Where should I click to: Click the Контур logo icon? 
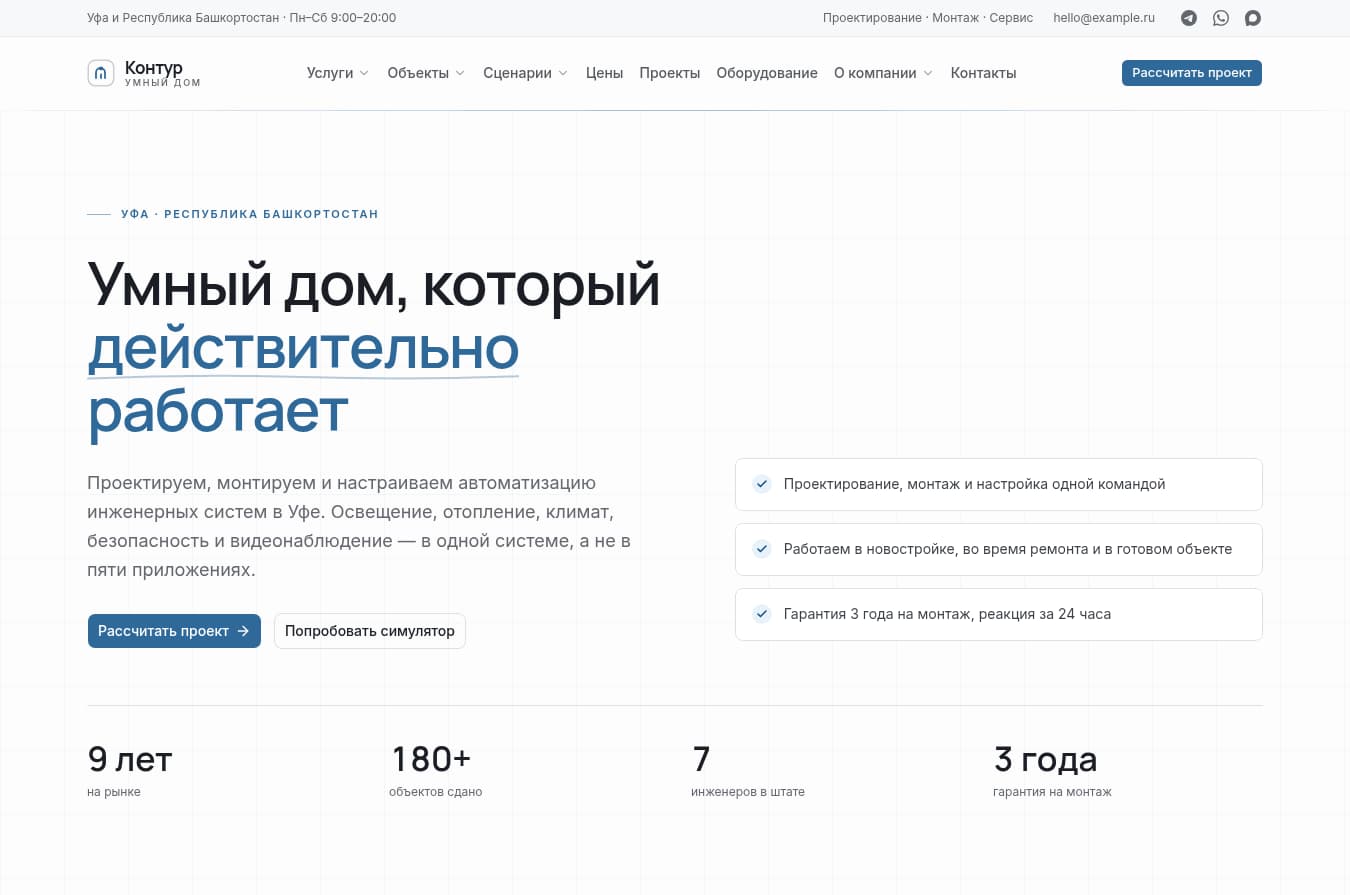tap(101, 73)
